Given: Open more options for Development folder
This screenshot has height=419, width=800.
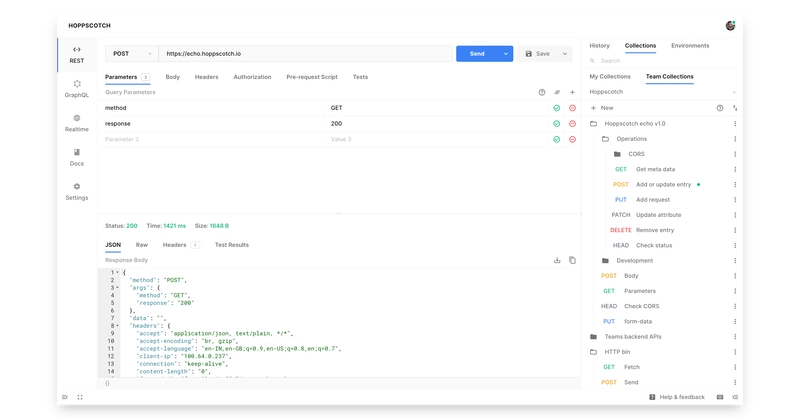Looking at the screenshot, I should [x=735, y=261].
